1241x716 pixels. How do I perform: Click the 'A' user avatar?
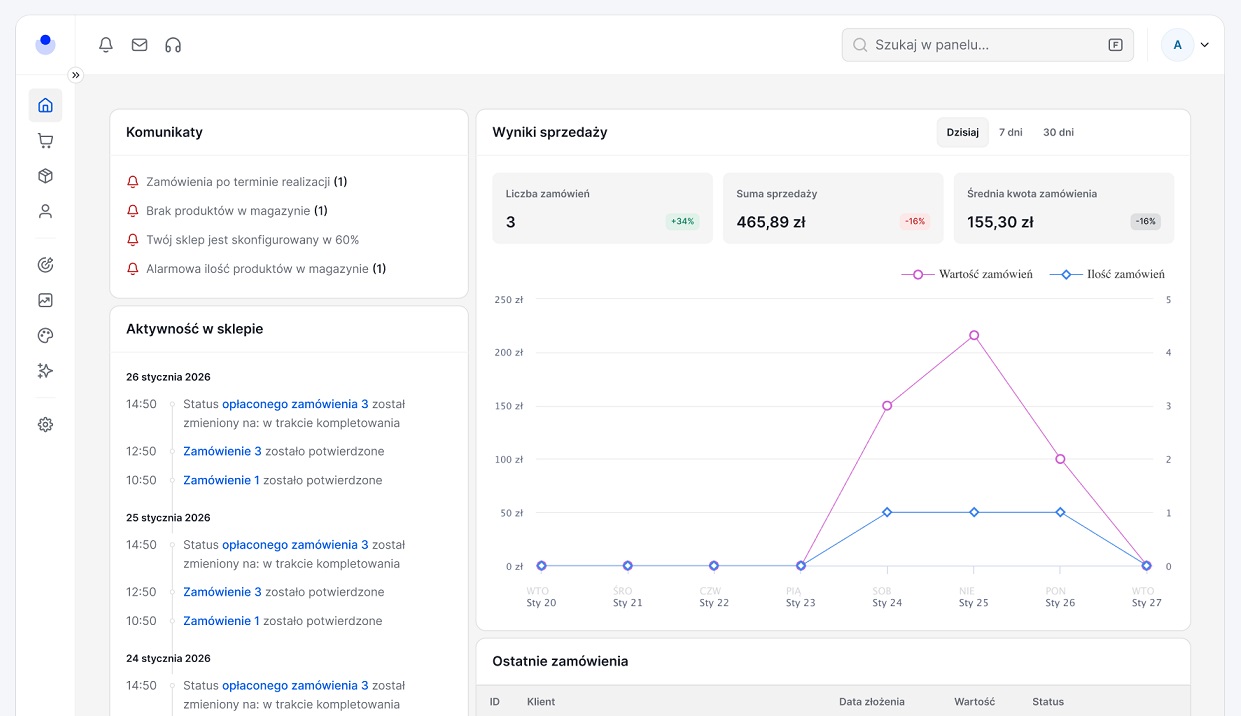[x=1178, y=45]
